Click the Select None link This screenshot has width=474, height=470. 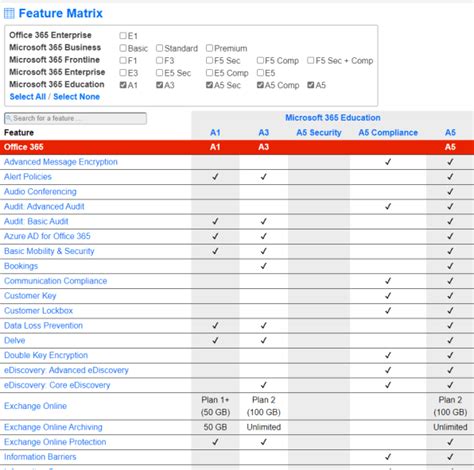click(76, 97)
